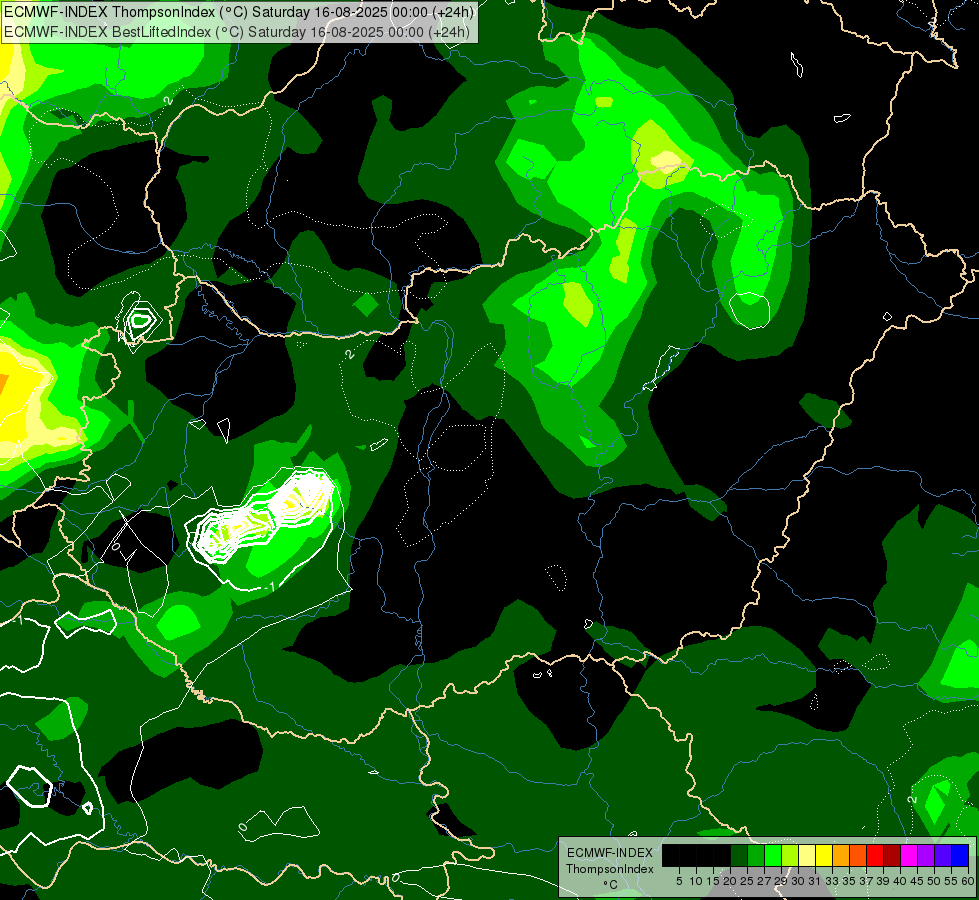
Task: Pick the orange-red 35–37 legend swatch
Action: 858,855
